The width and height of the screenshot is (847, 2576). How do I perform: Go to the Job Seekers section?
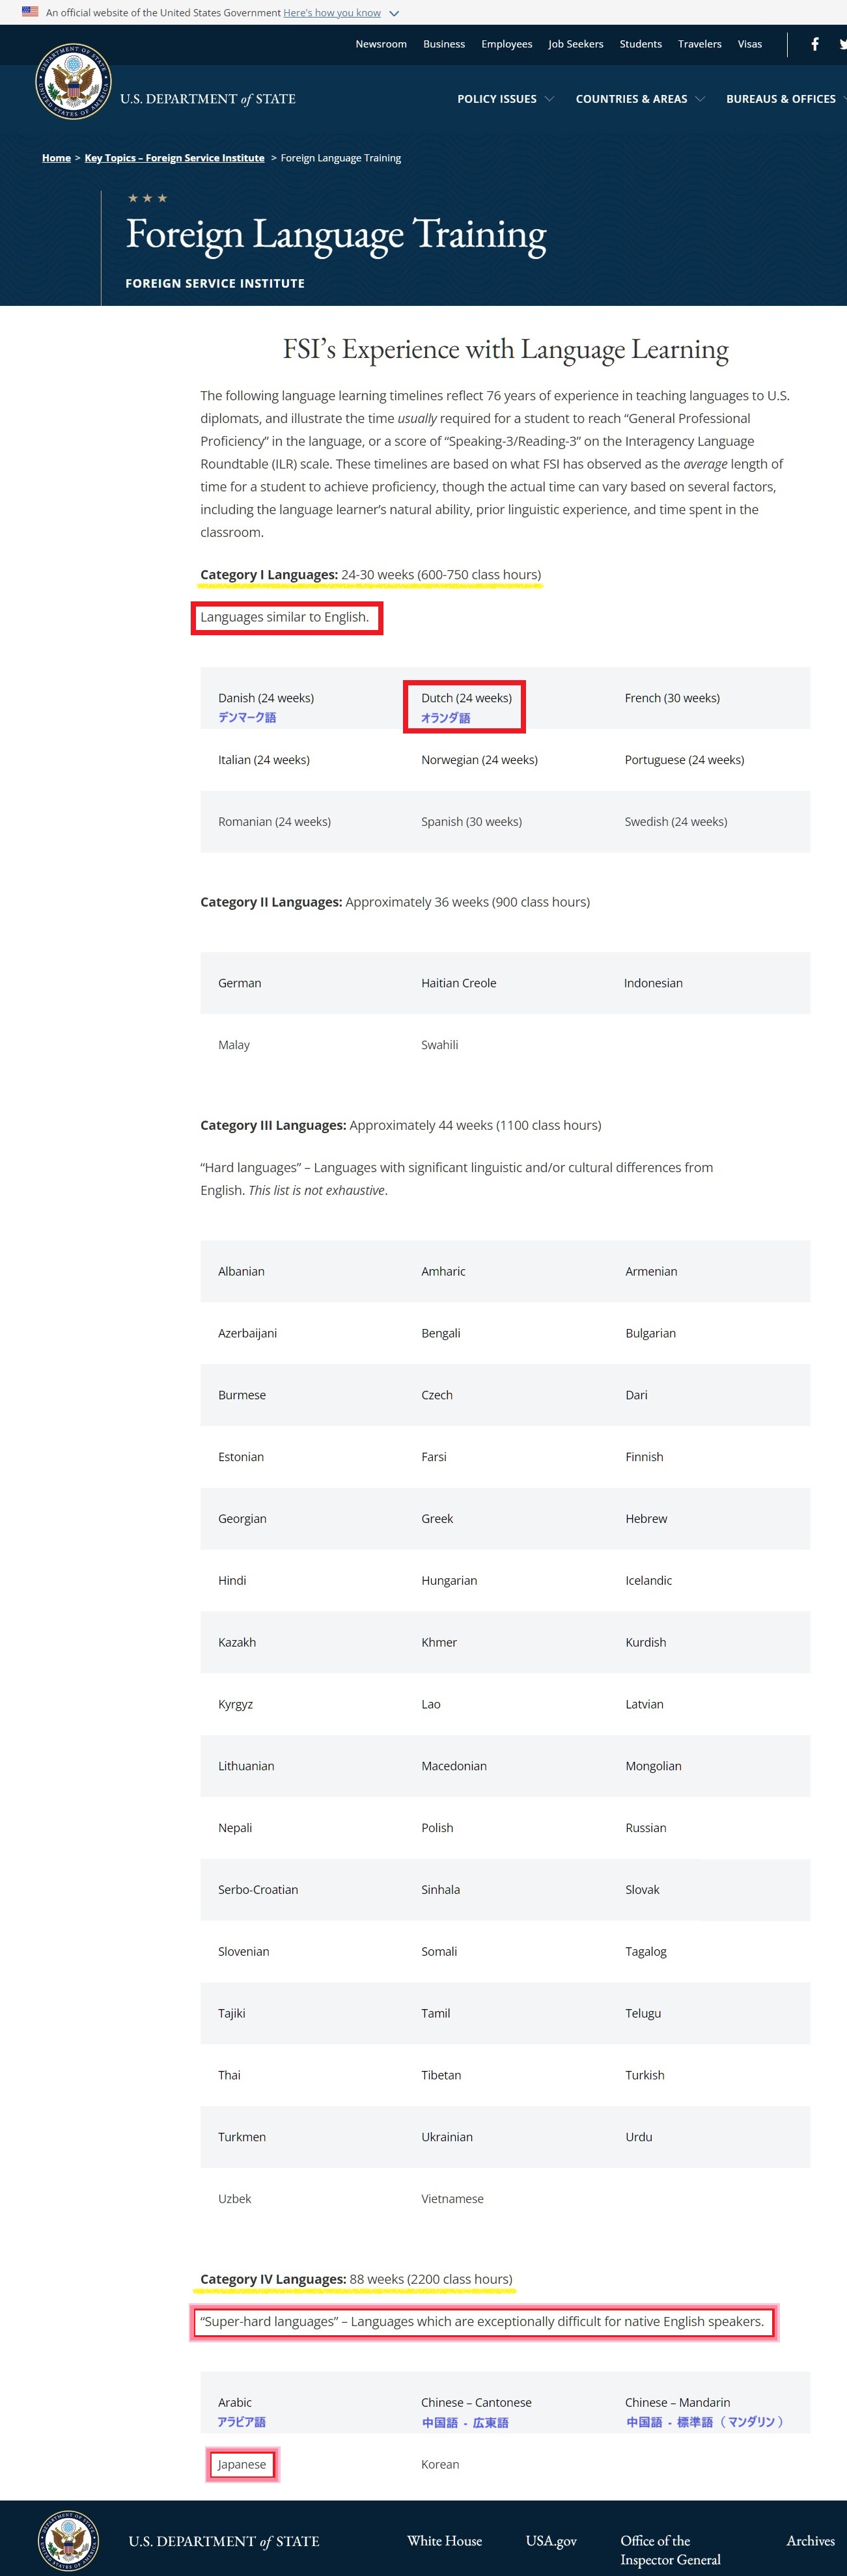576,44
